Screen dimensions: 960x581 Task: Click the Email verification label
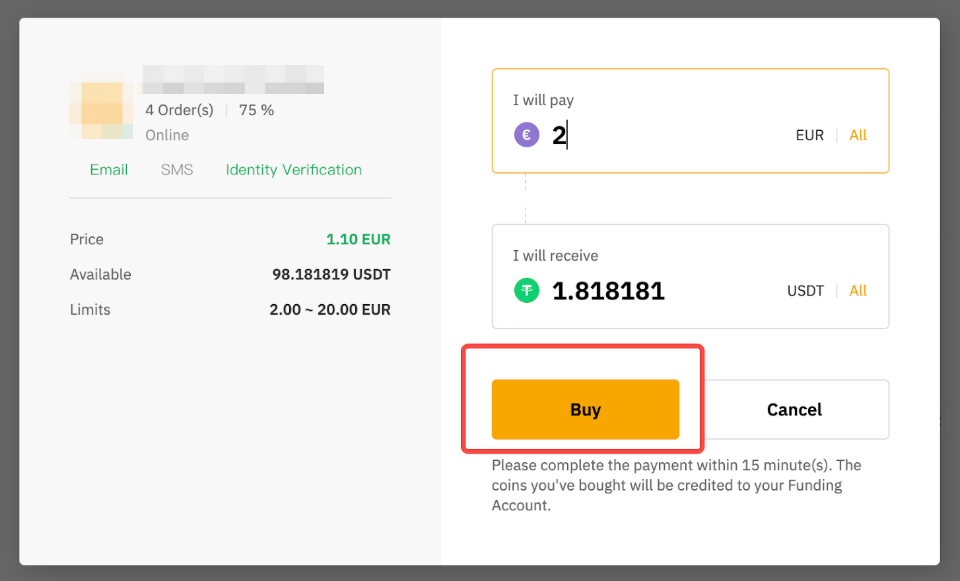[x=109, y=170]
